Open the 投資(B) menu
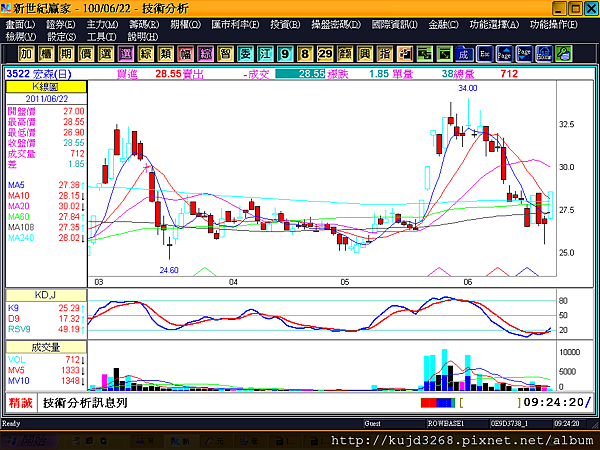 point(285,24)
